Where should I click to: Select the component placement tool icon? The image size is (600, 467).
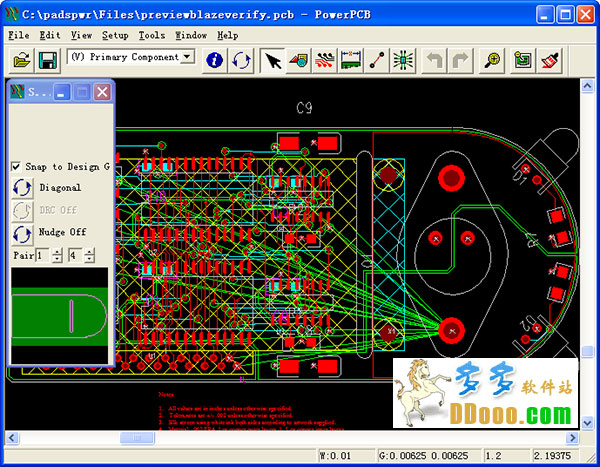pyautogui.click(x=299, y=60)
